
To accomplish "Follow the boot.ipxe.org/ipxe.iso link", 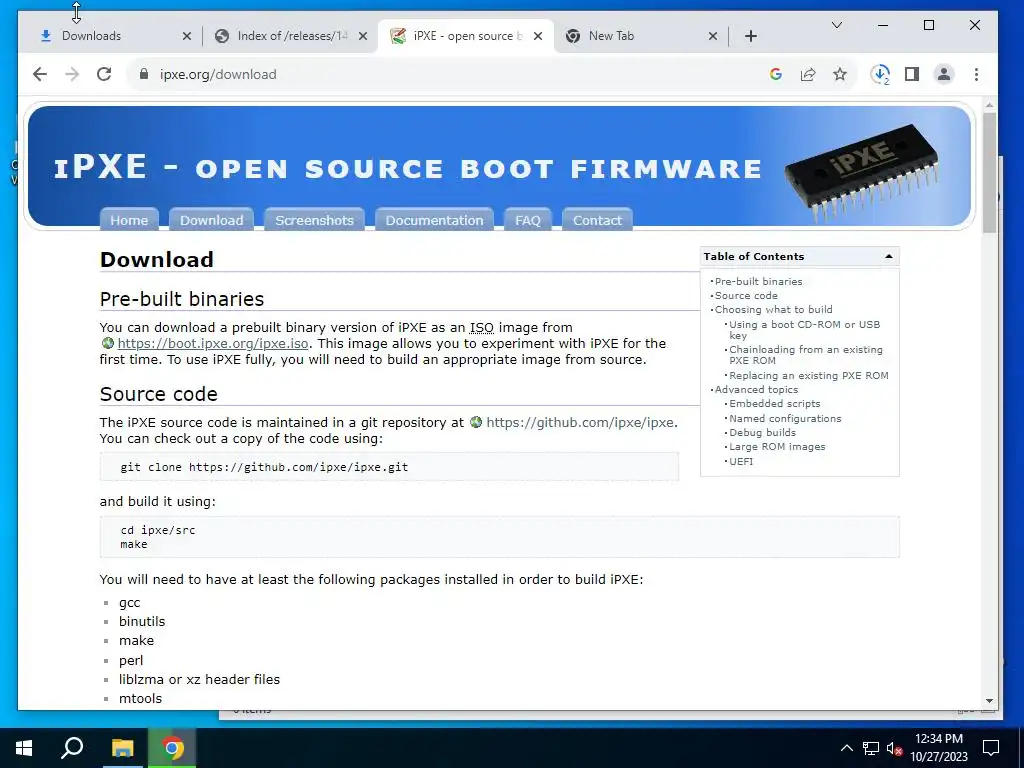I will [x=212, y=344].
